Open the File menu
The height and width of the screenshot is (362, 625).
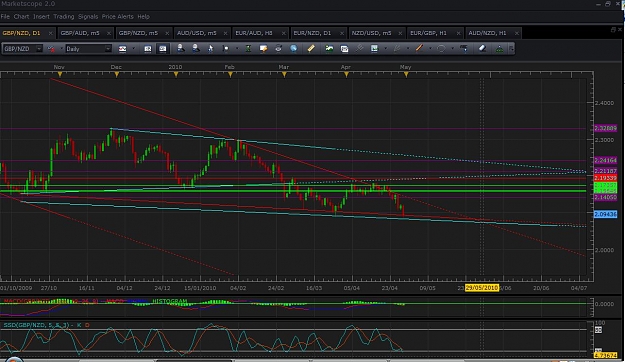[x=5, y=16]
